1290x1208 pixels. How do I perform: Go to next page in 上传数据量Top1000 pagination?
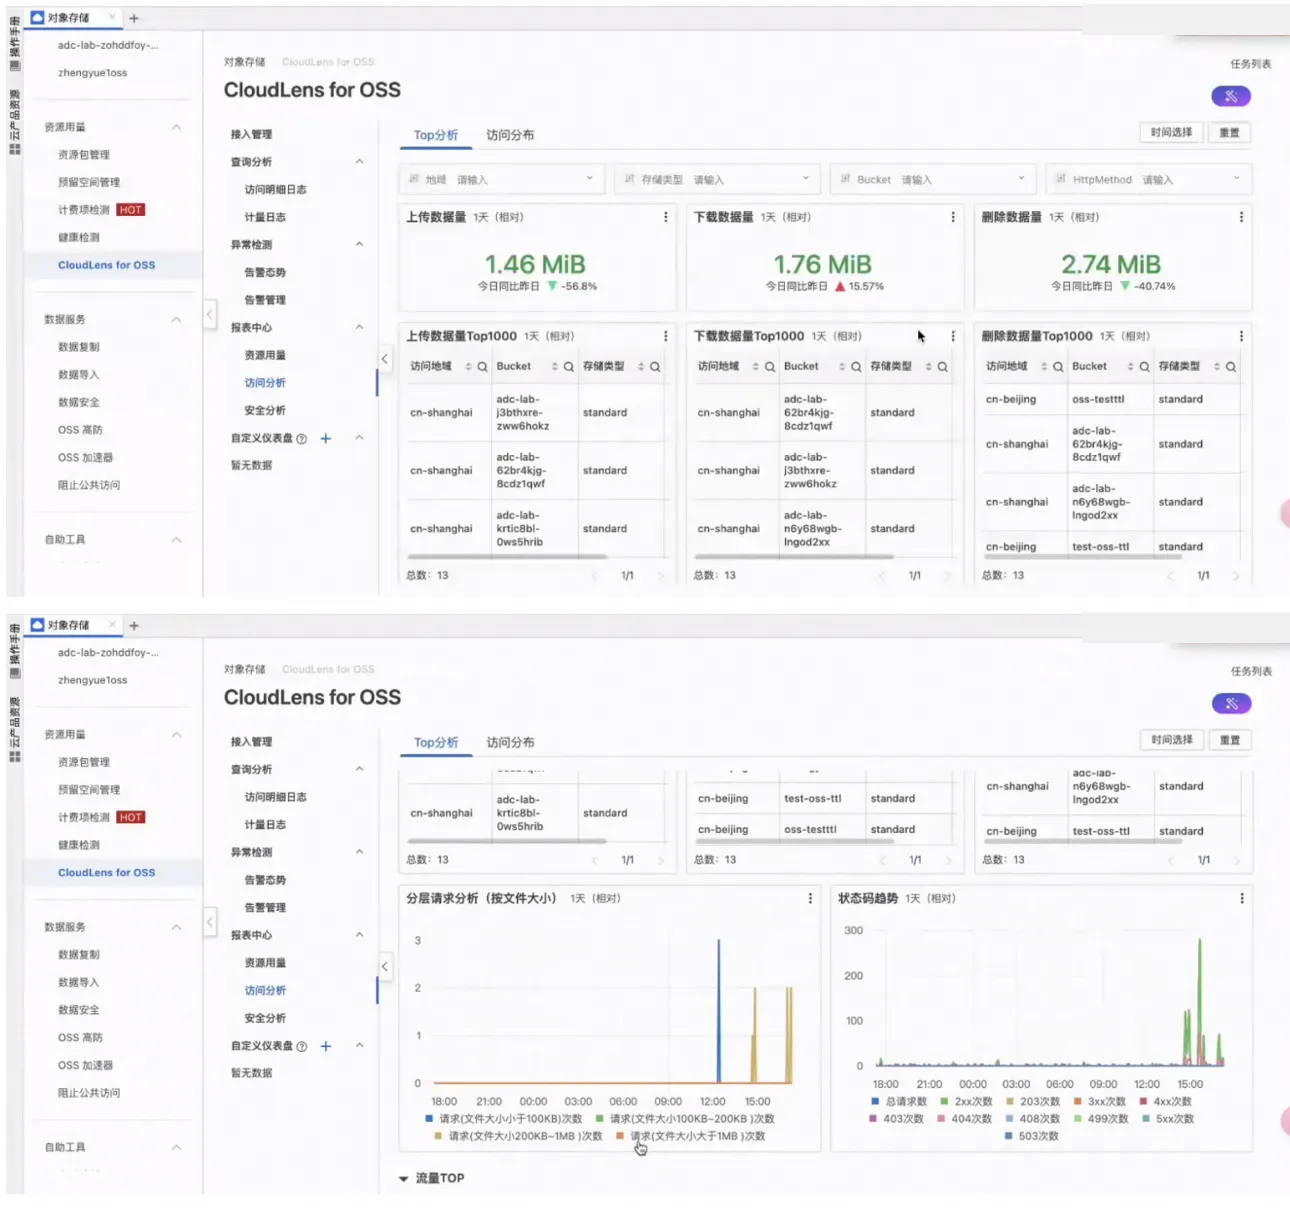click(x=660, y=576)
